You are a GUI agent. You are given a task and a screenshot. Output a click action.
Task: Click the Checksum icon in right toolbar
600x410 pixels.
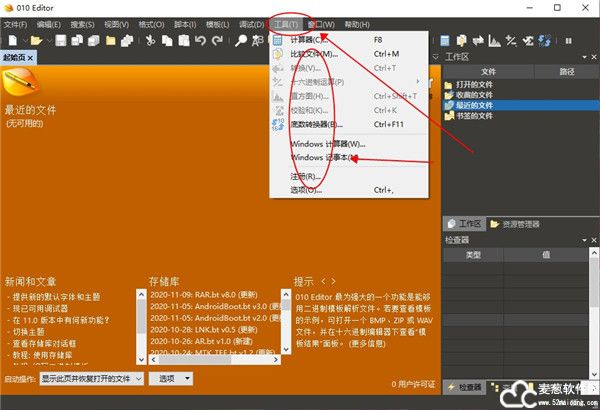pos(528,41)
